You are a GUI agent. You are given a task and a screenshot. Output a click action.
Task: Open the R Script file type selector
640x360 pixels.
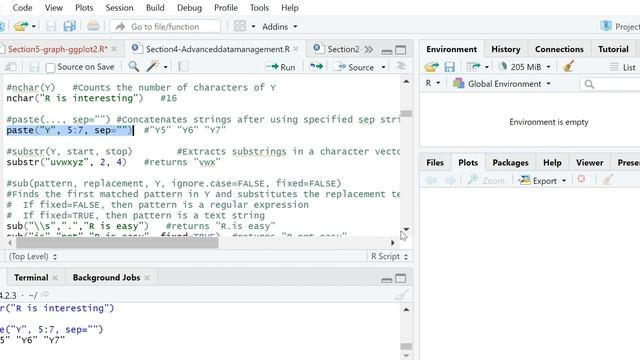pyautogui.click(x=389, y=256)
